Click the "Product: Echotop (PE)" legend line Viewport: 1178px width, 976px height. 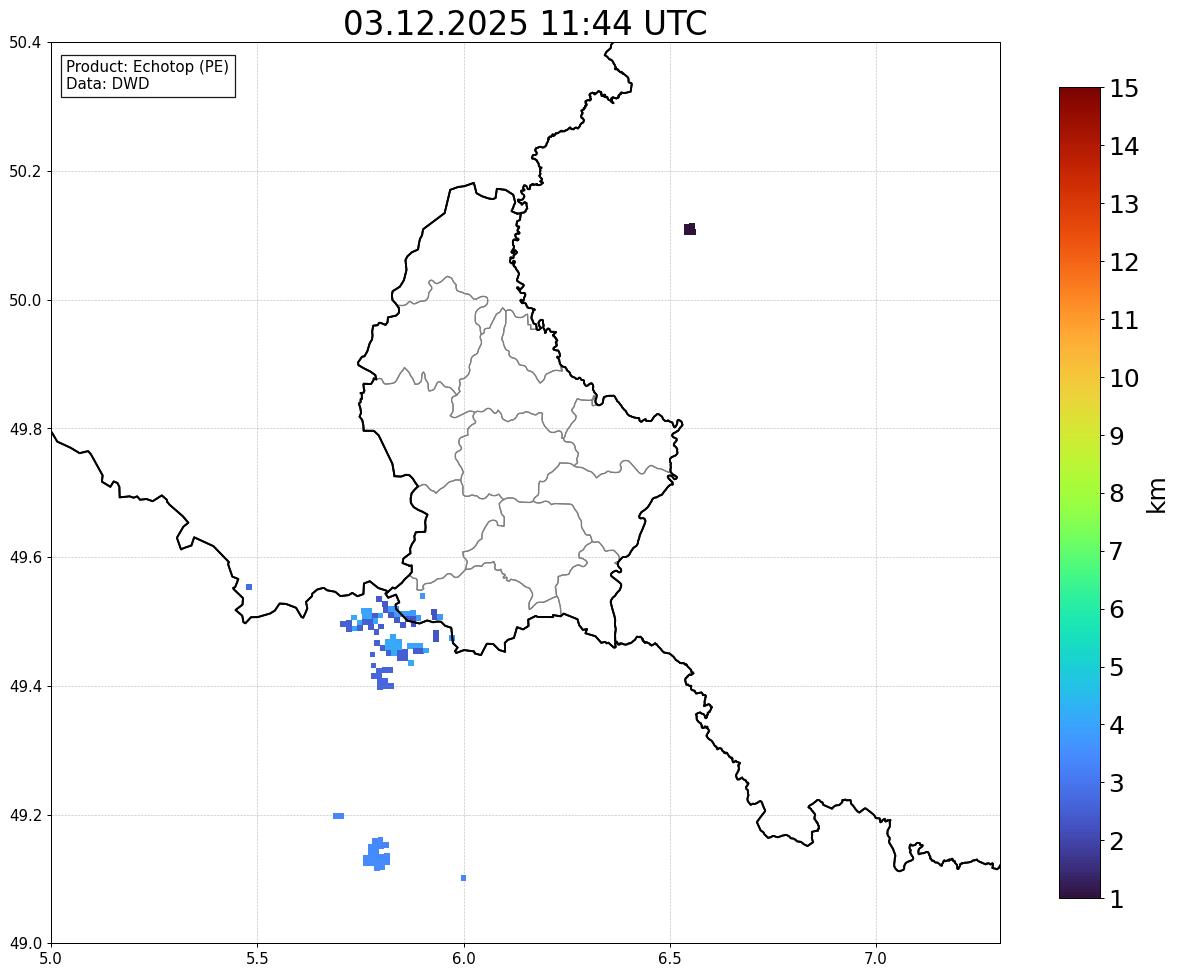pos(147,67)
